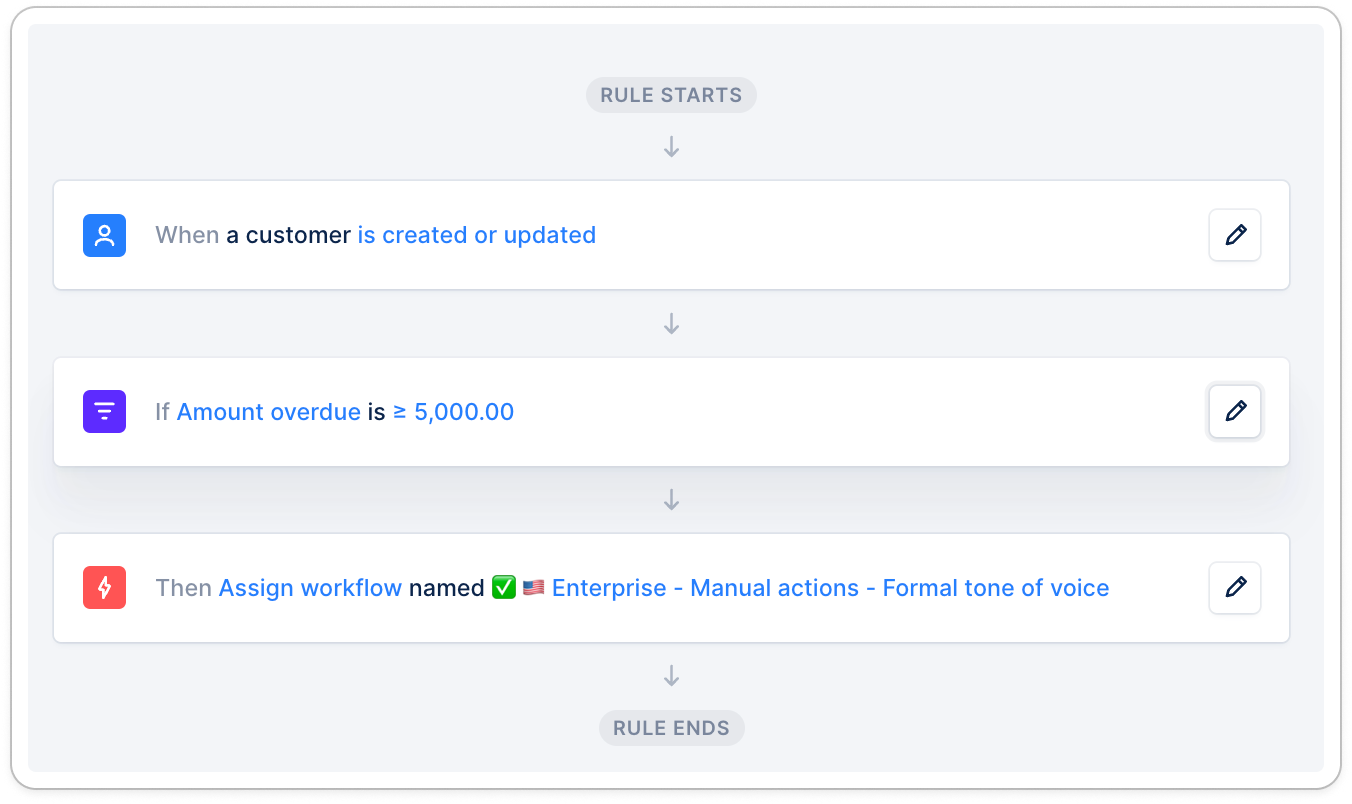Screen dimensions: 1352x804
Task: Click 'a customer' text in trigger
Action: pyautogui.click(x=288, y=235)
